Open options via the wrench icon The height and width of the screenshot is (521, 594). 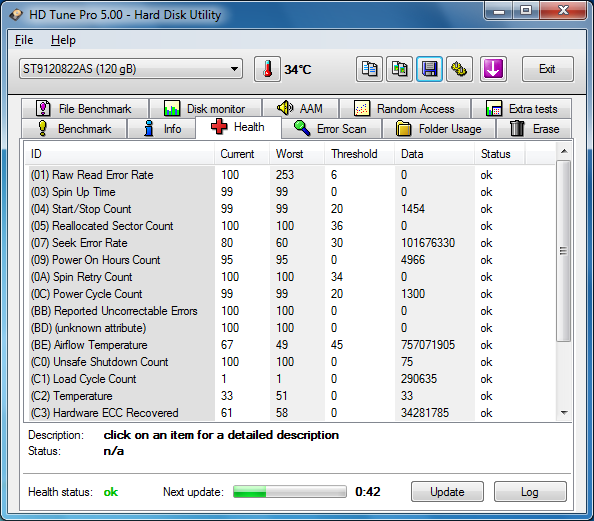459,69
